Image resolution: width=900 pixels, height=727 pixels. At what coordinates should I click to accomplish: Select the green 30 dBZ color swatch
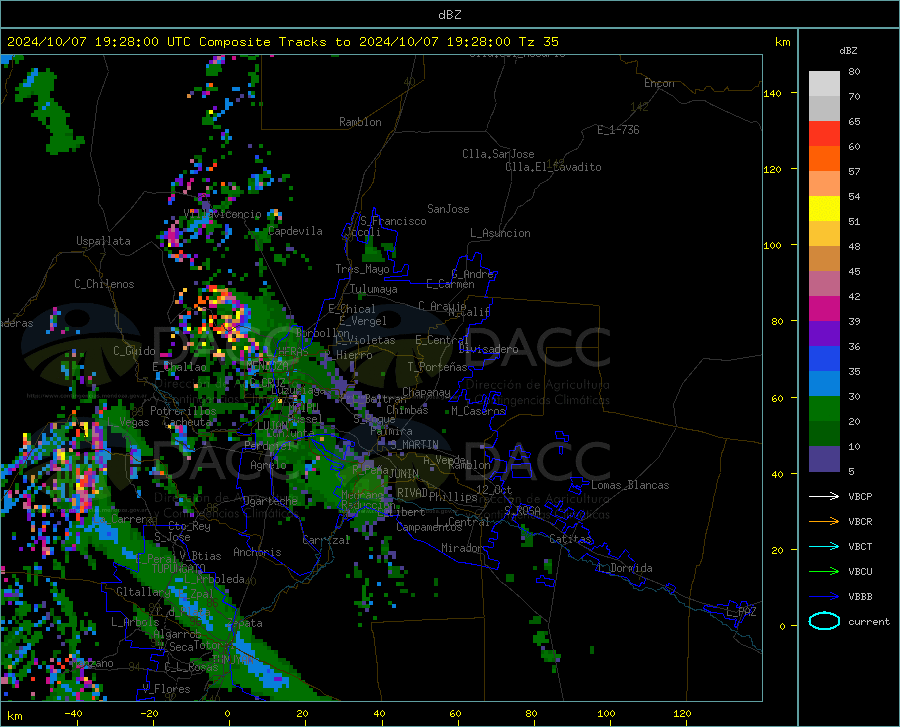824,409
